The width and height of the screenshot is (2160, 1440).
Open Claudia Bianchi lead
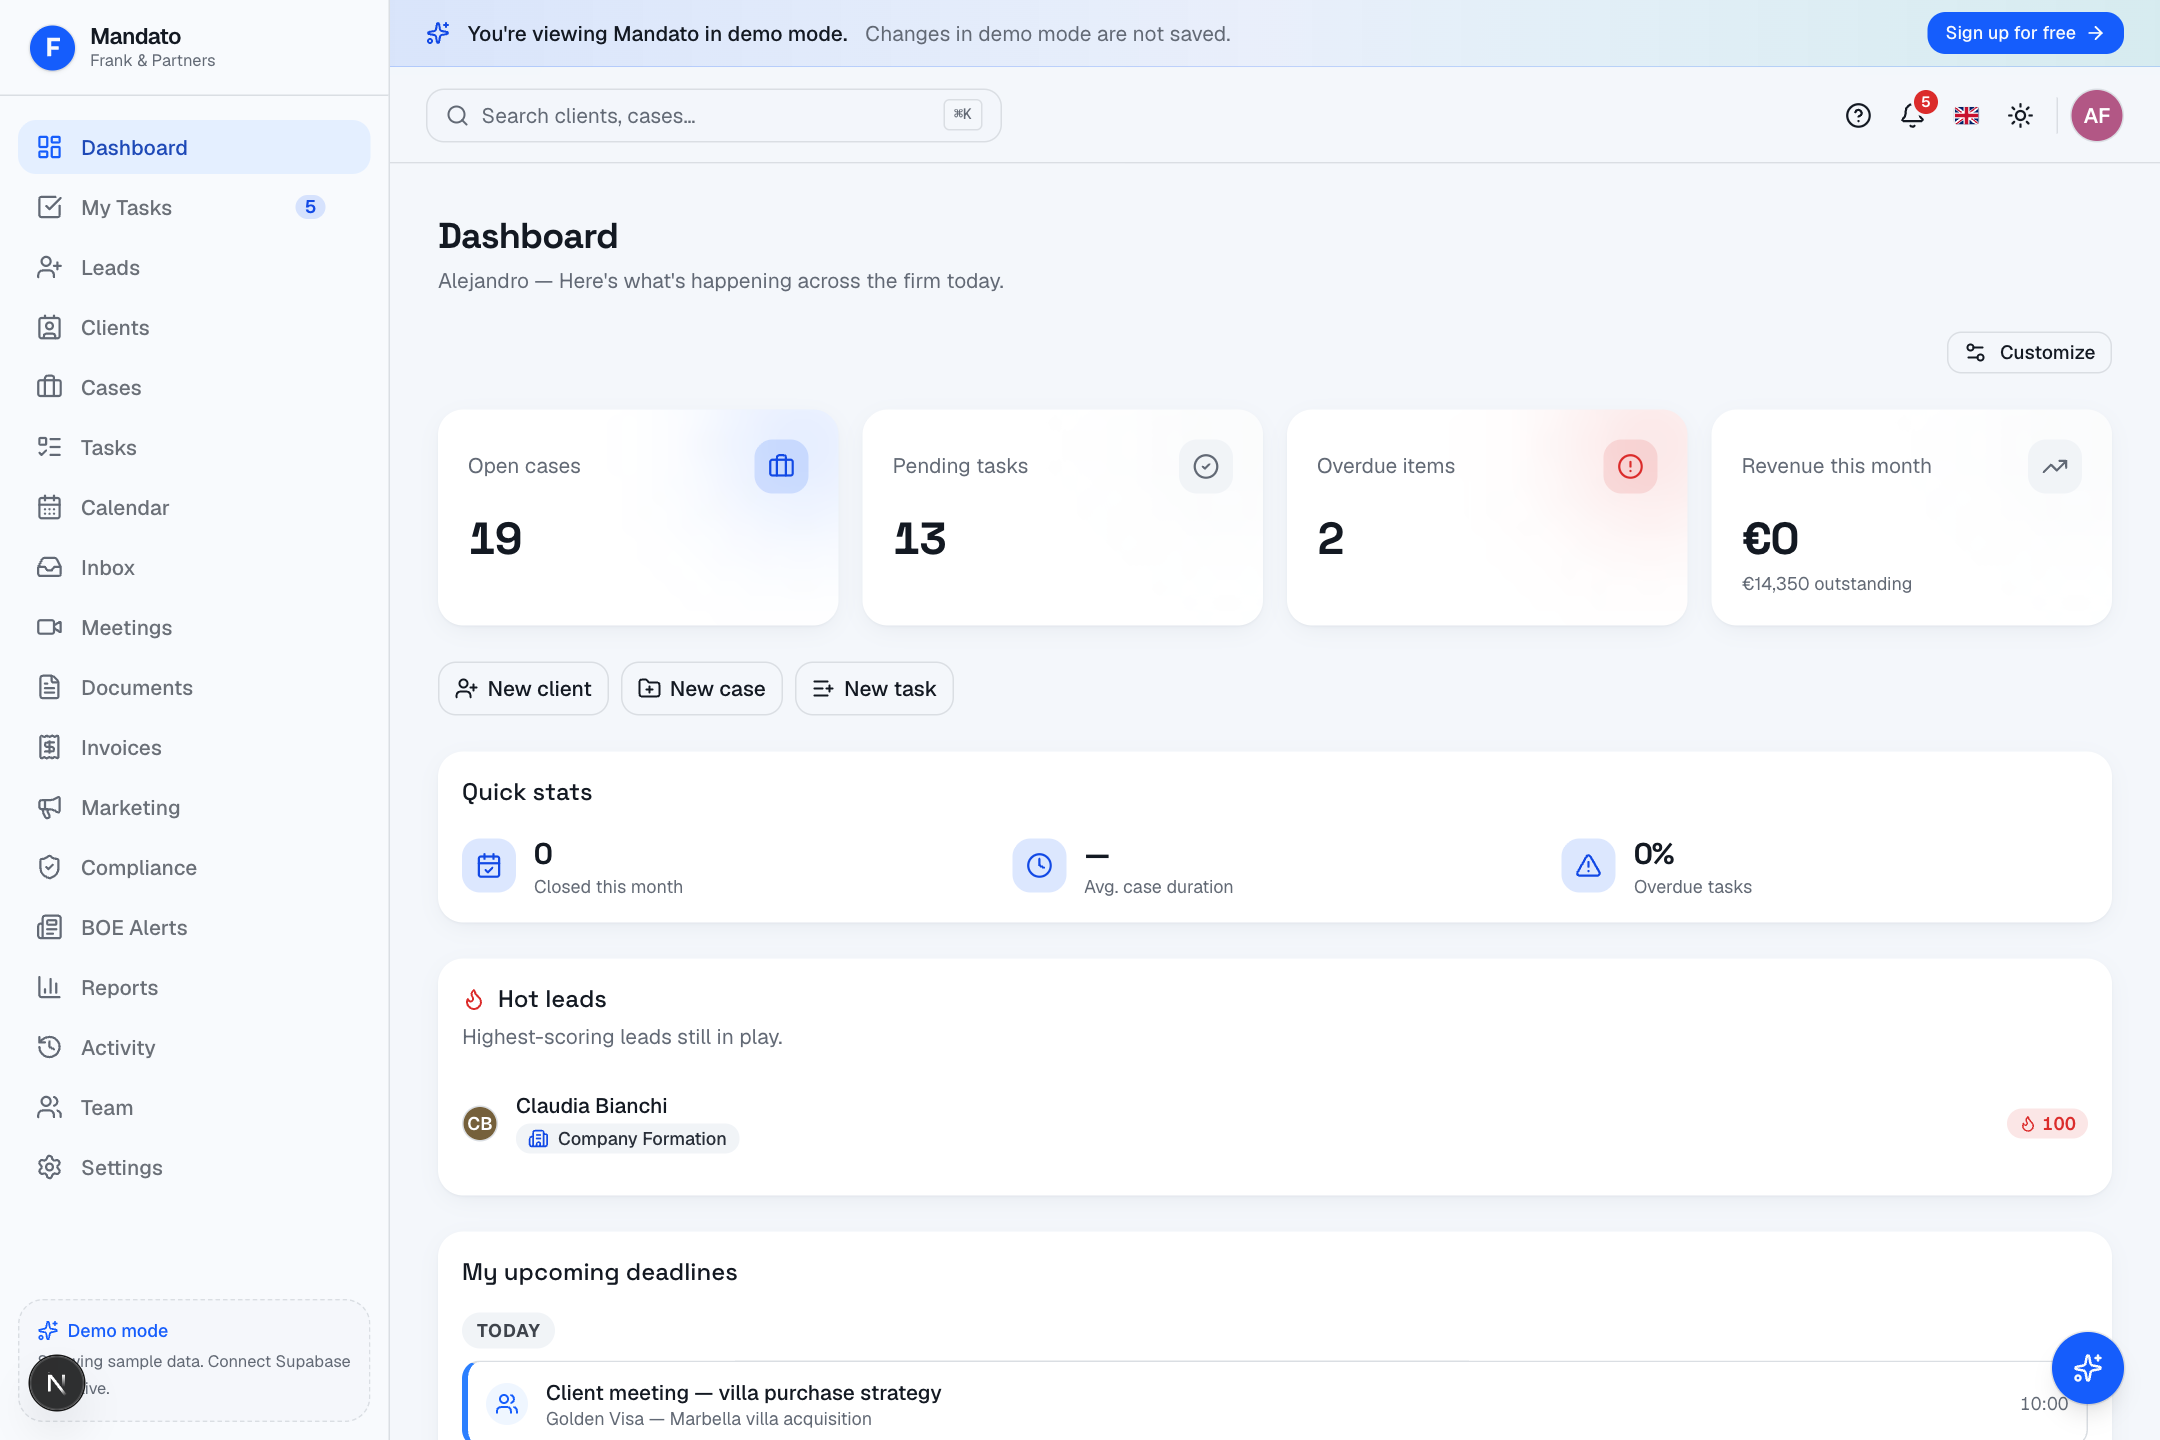(1275, 1123)
